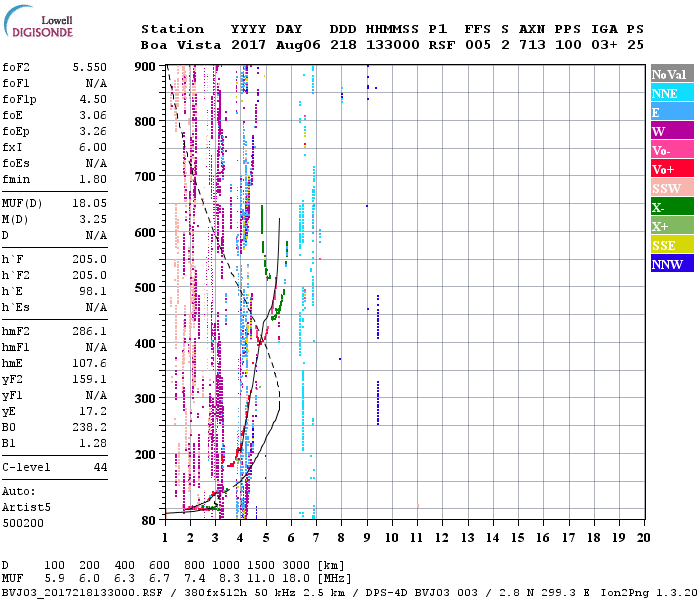
Task: Click the Boa Vista station name
Action: [x=181, y=45]
